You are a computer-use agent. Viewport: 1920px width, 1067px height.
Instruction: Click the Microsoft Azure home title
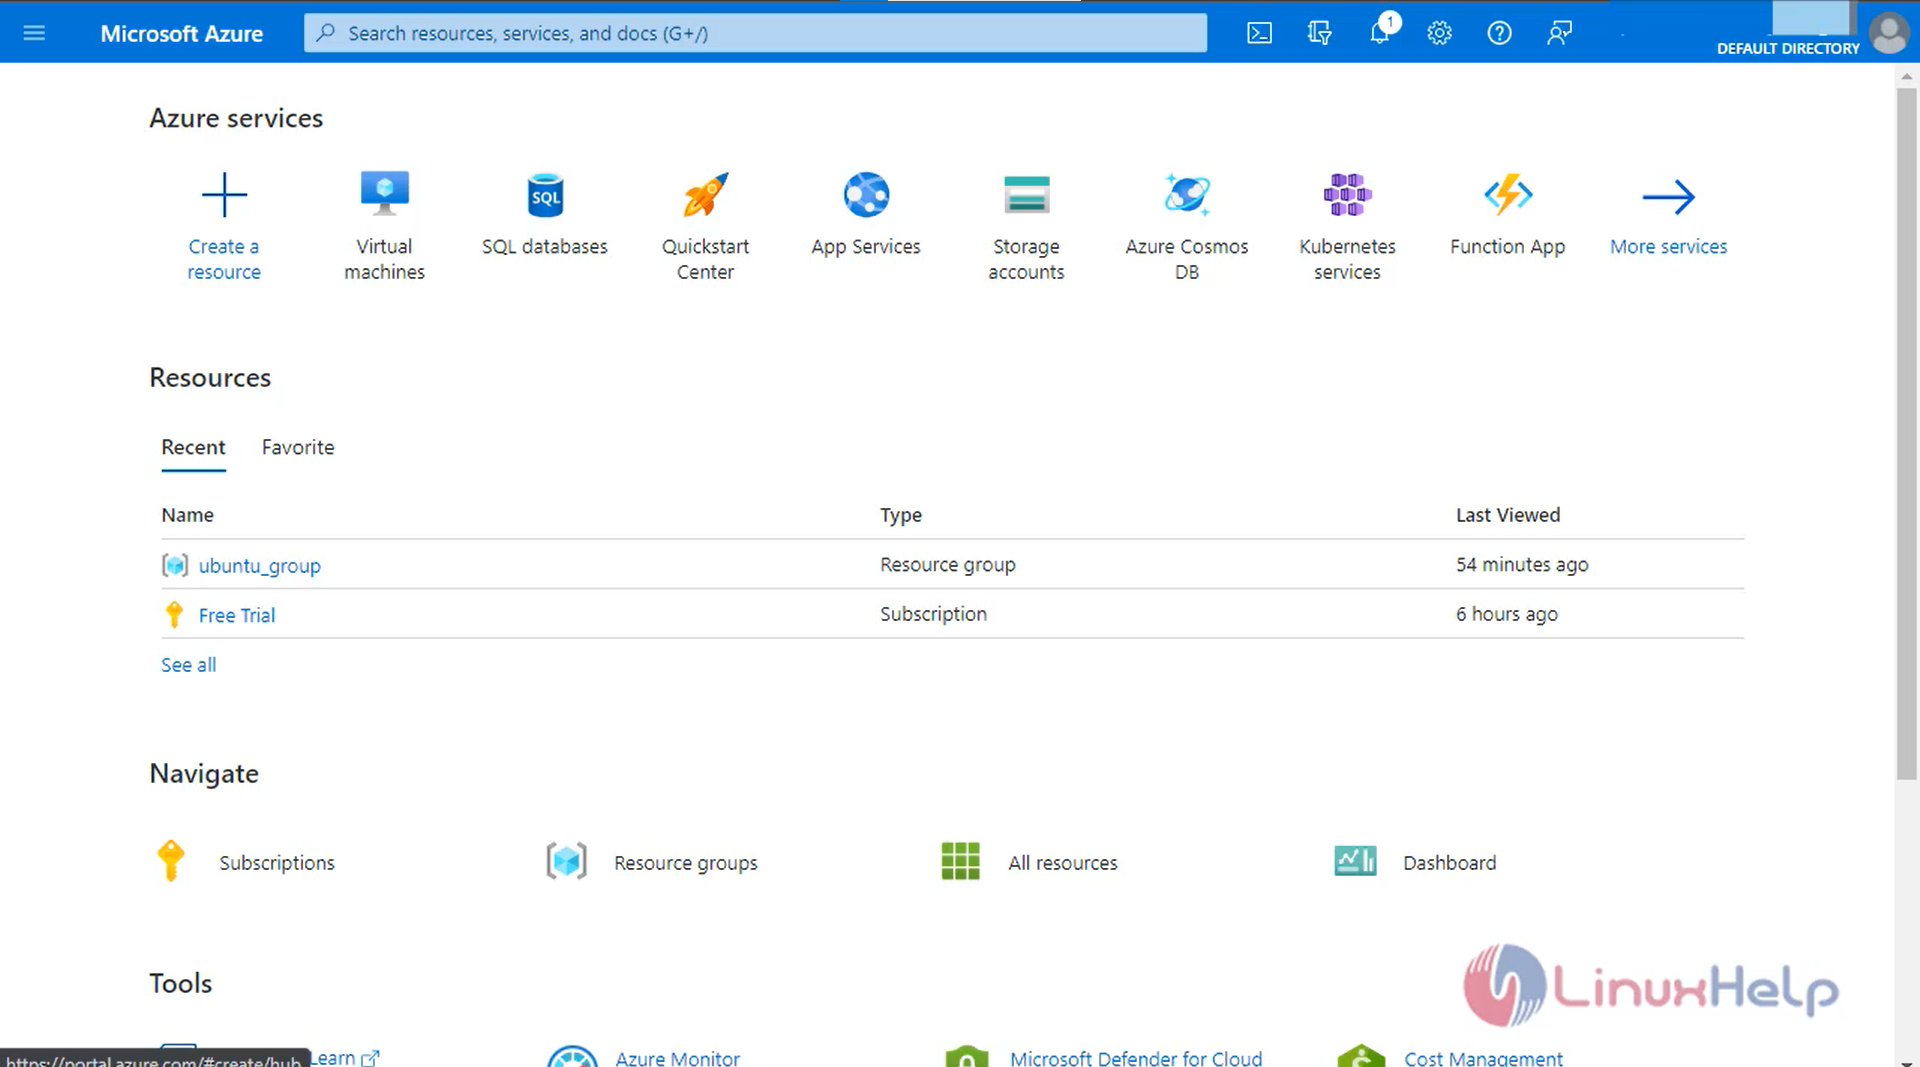[182, 33]
